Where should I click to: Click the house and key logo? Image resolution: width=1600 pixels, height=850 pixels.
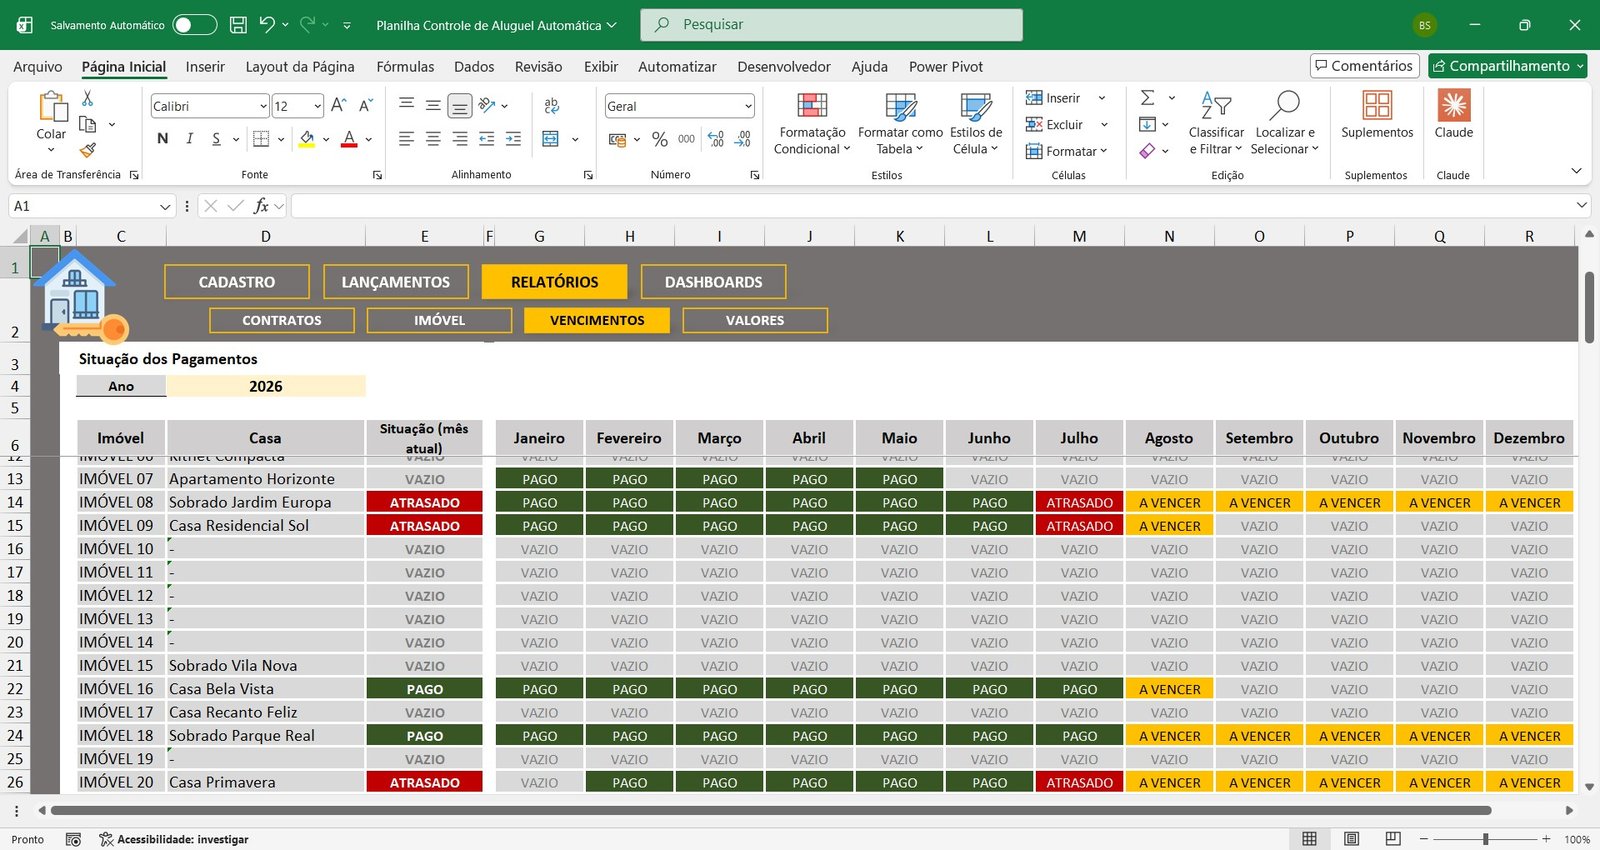(x=80, y=297)
